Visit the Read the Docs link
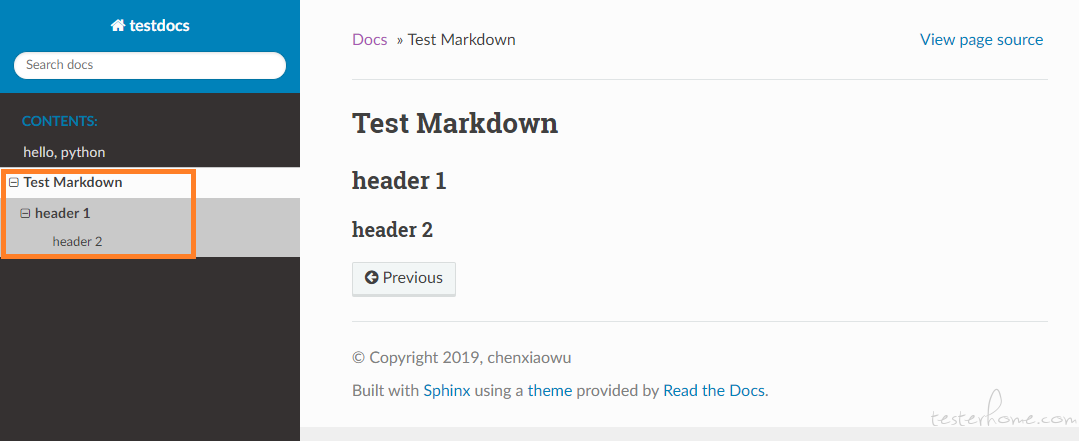This screenshot has width=1079, height=441. click(714, 391)
